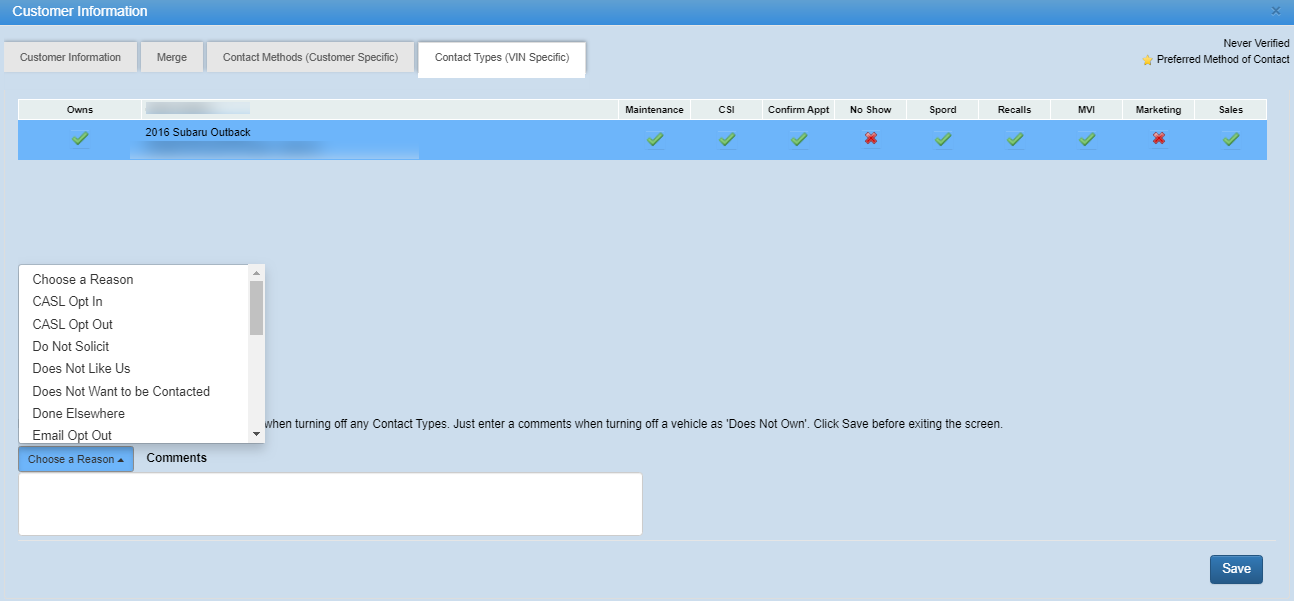1294x601 pixels.
Task: Toggle the MVI green checkmark
Action: click(1087, 139)
